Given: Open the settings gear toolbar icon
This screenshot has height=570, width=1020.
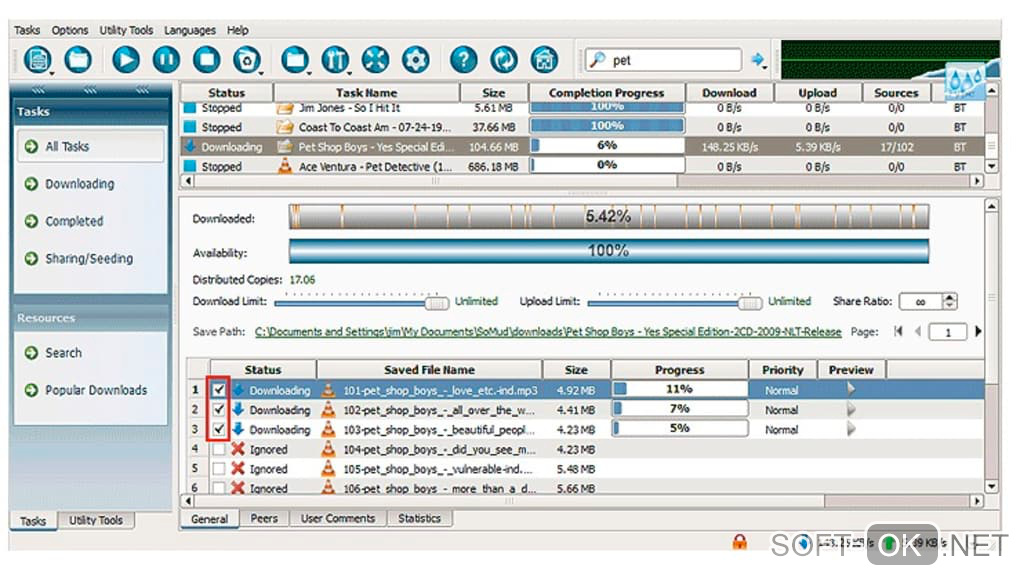Looking at the screenshot, I should click(x=415, y=60).
